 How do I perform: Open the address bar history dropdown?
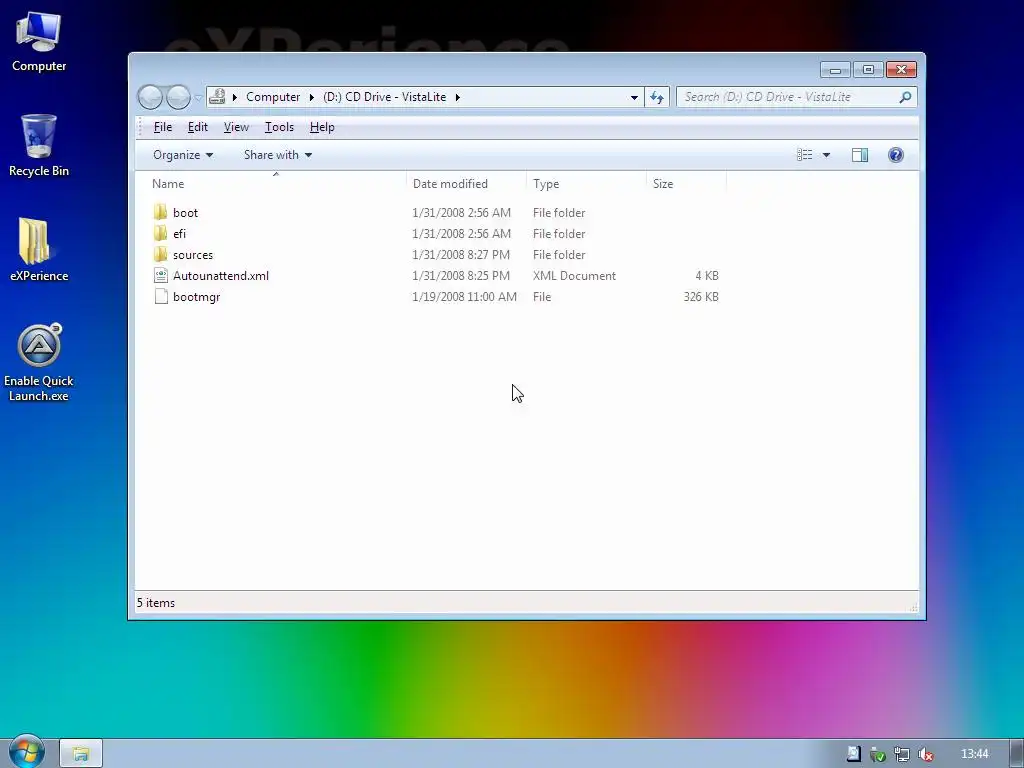coord(633,97)
